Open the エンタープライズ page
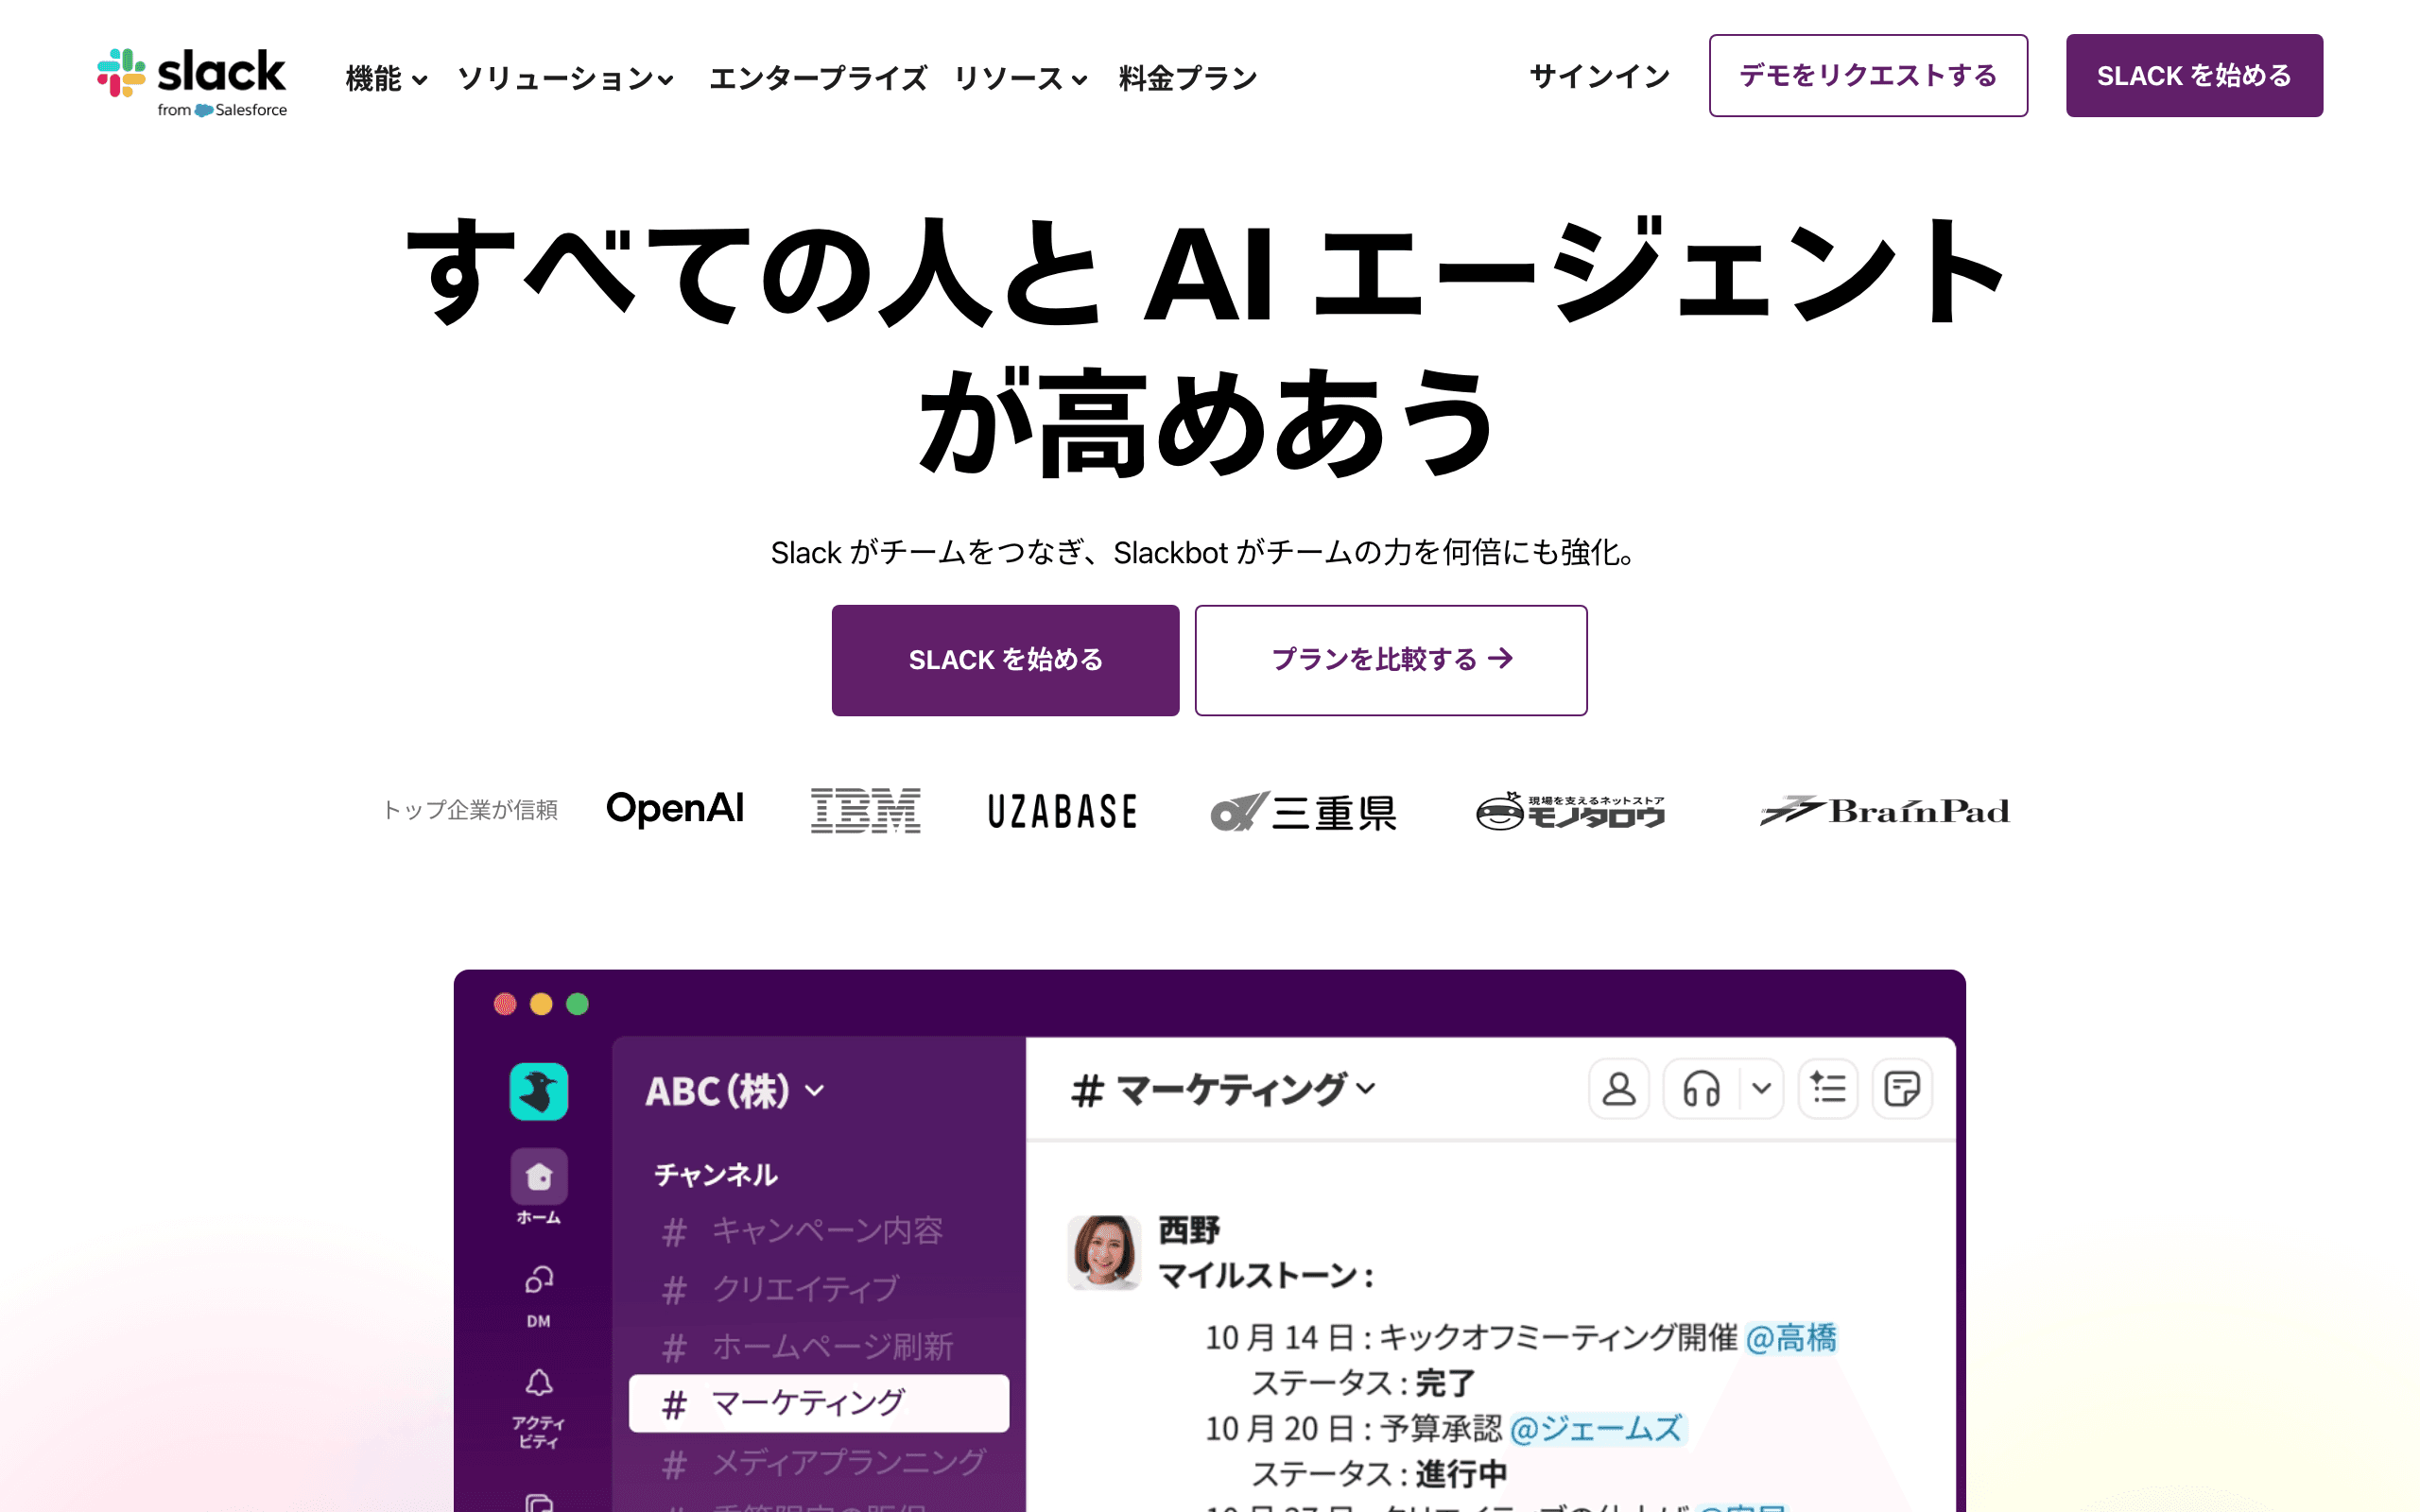The image size is (2420, 1512). coord(817,78)
